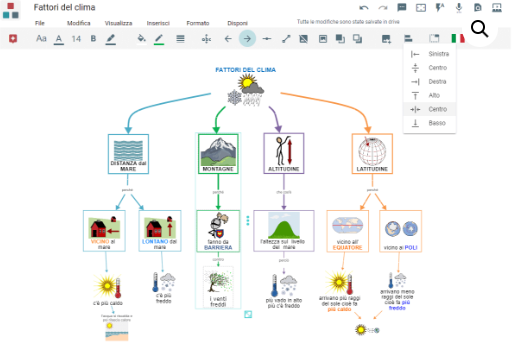This screenshot has height=363, width=522.
Task: Toggle the right arrow direction button
Action: [x=247, y=39]
